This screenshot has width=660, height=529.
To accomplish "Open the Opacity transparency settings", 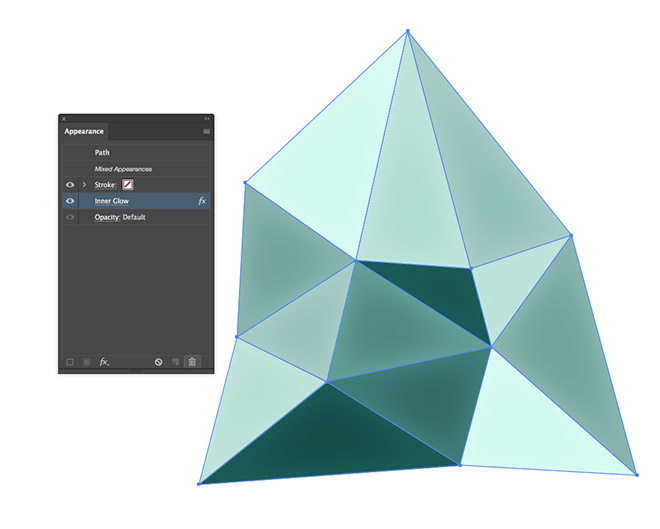I will (107, 217).
